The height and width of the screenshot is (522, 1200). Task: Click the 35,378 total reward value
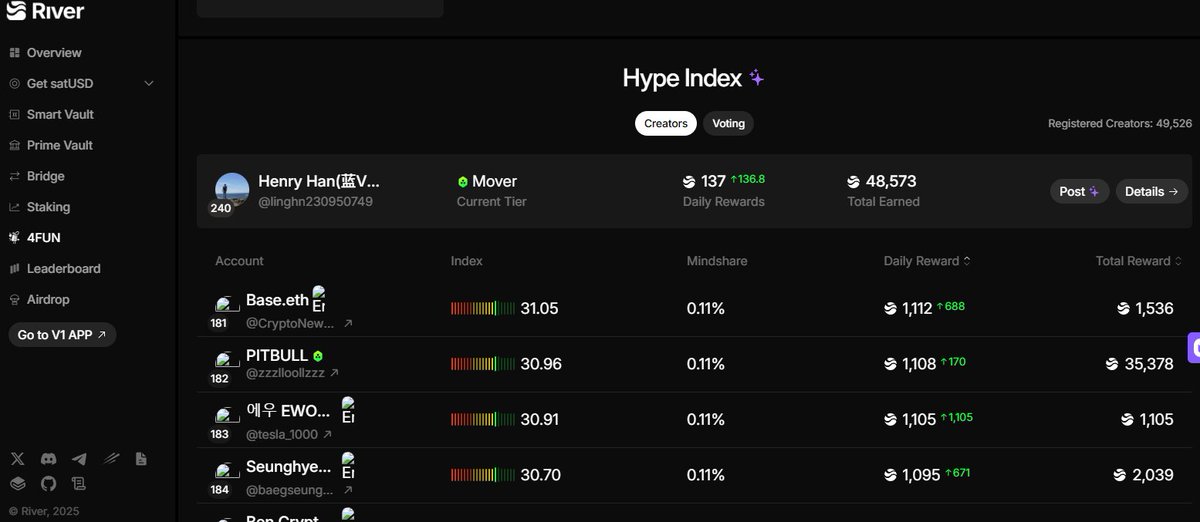[1149, 364]
